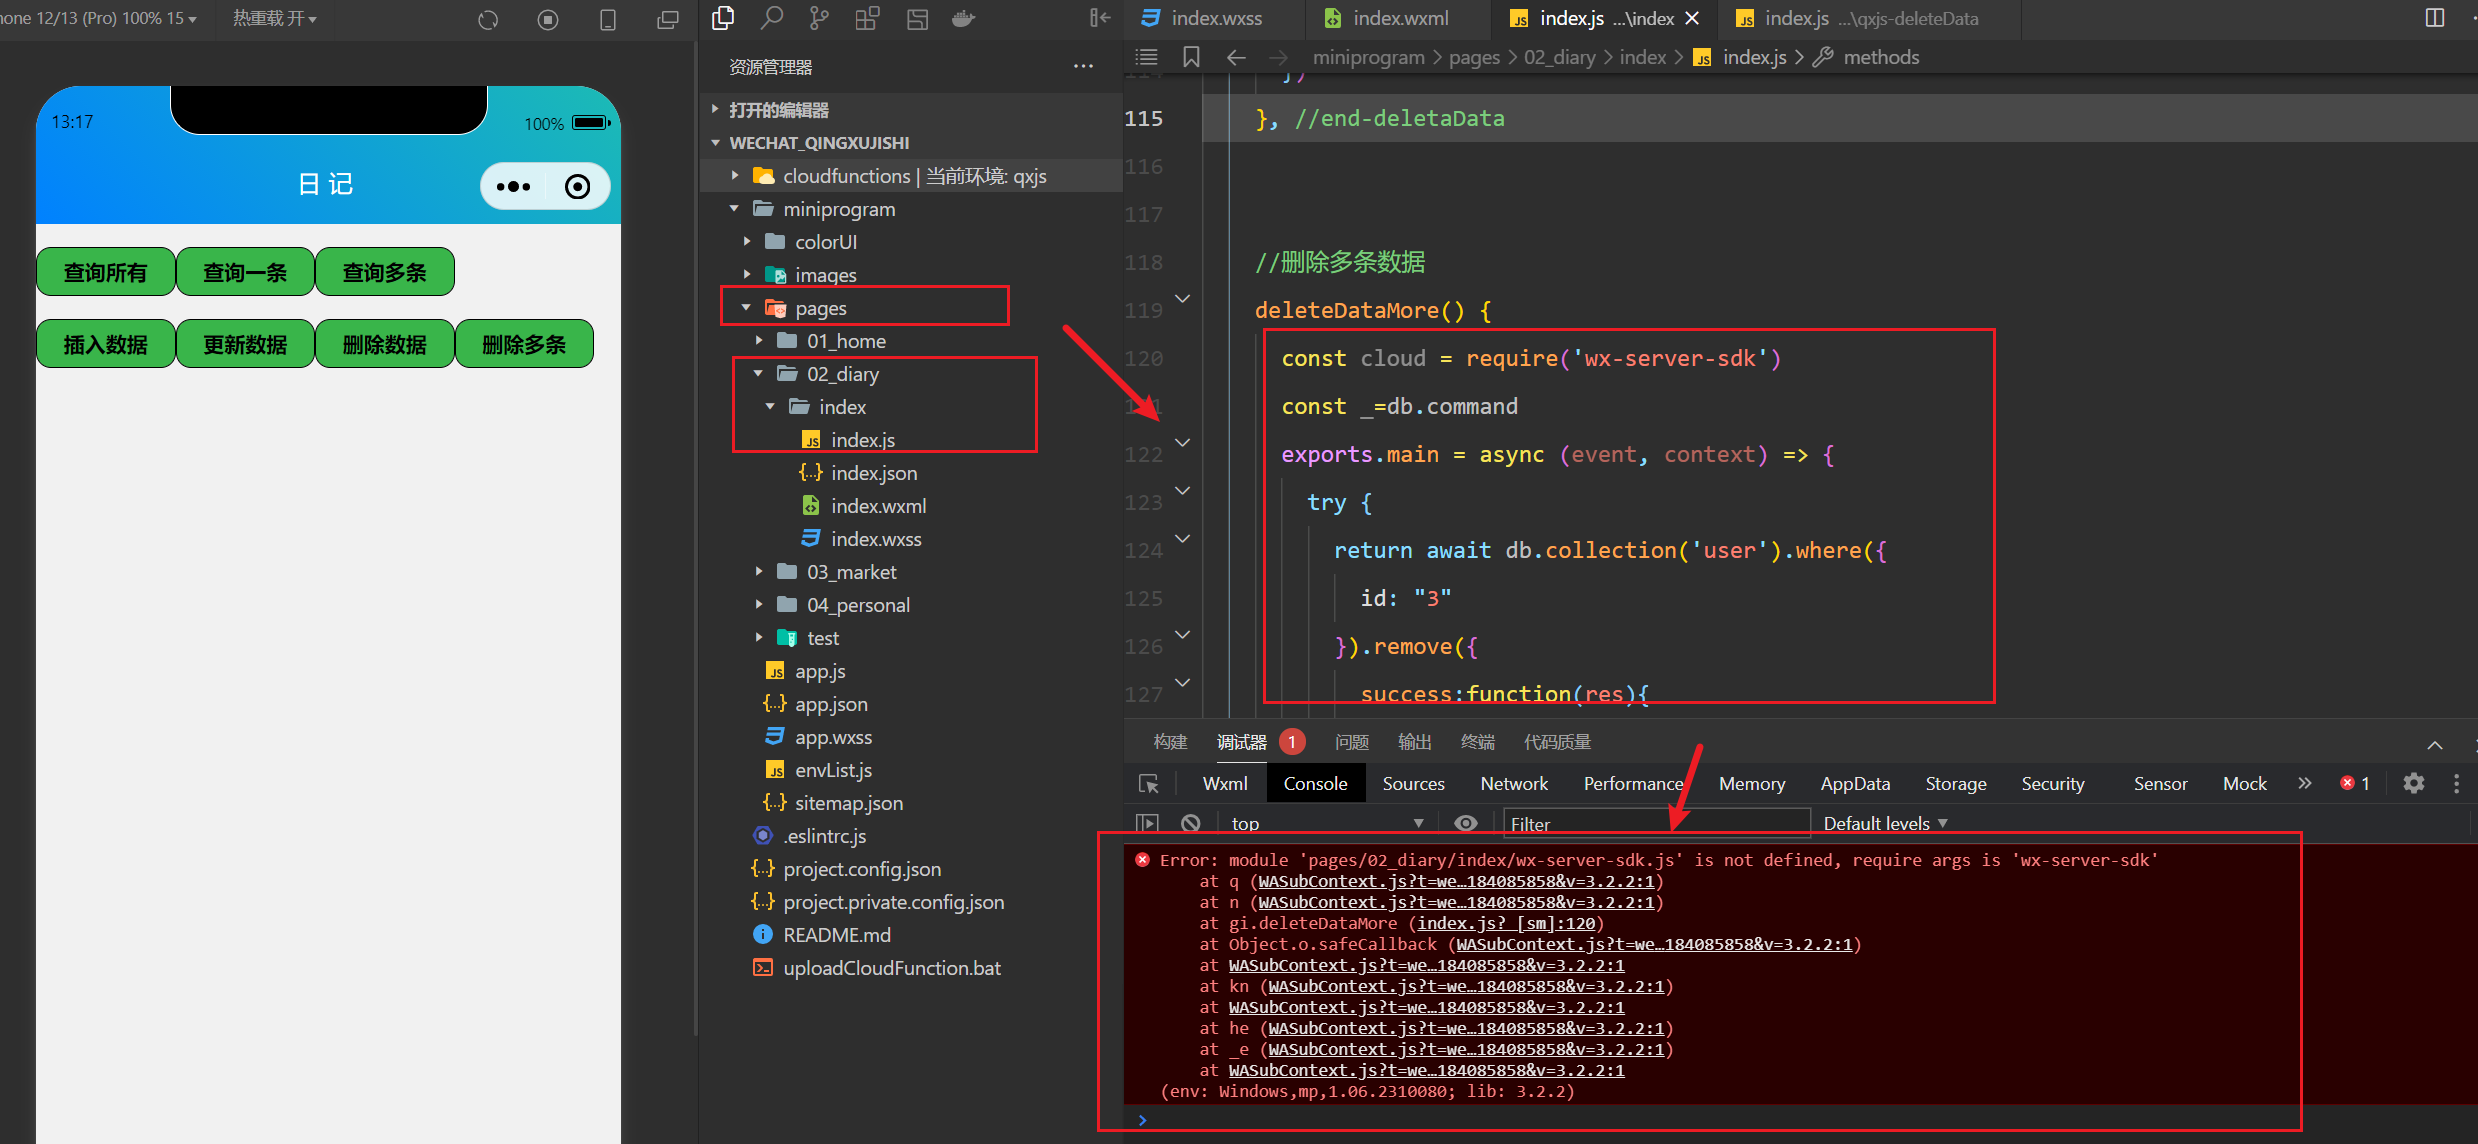Open the index.js [sm]:120 stack trace link

point(1505,923)
